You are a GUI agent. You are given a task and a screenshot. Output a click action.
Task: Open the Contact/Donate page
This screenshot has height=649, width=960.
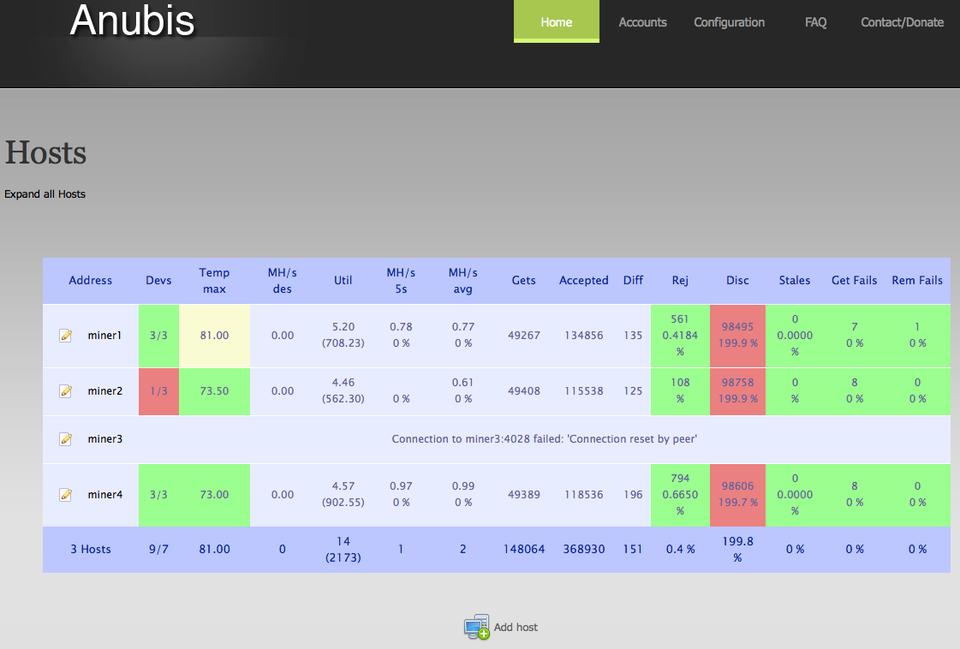(902, 22)
